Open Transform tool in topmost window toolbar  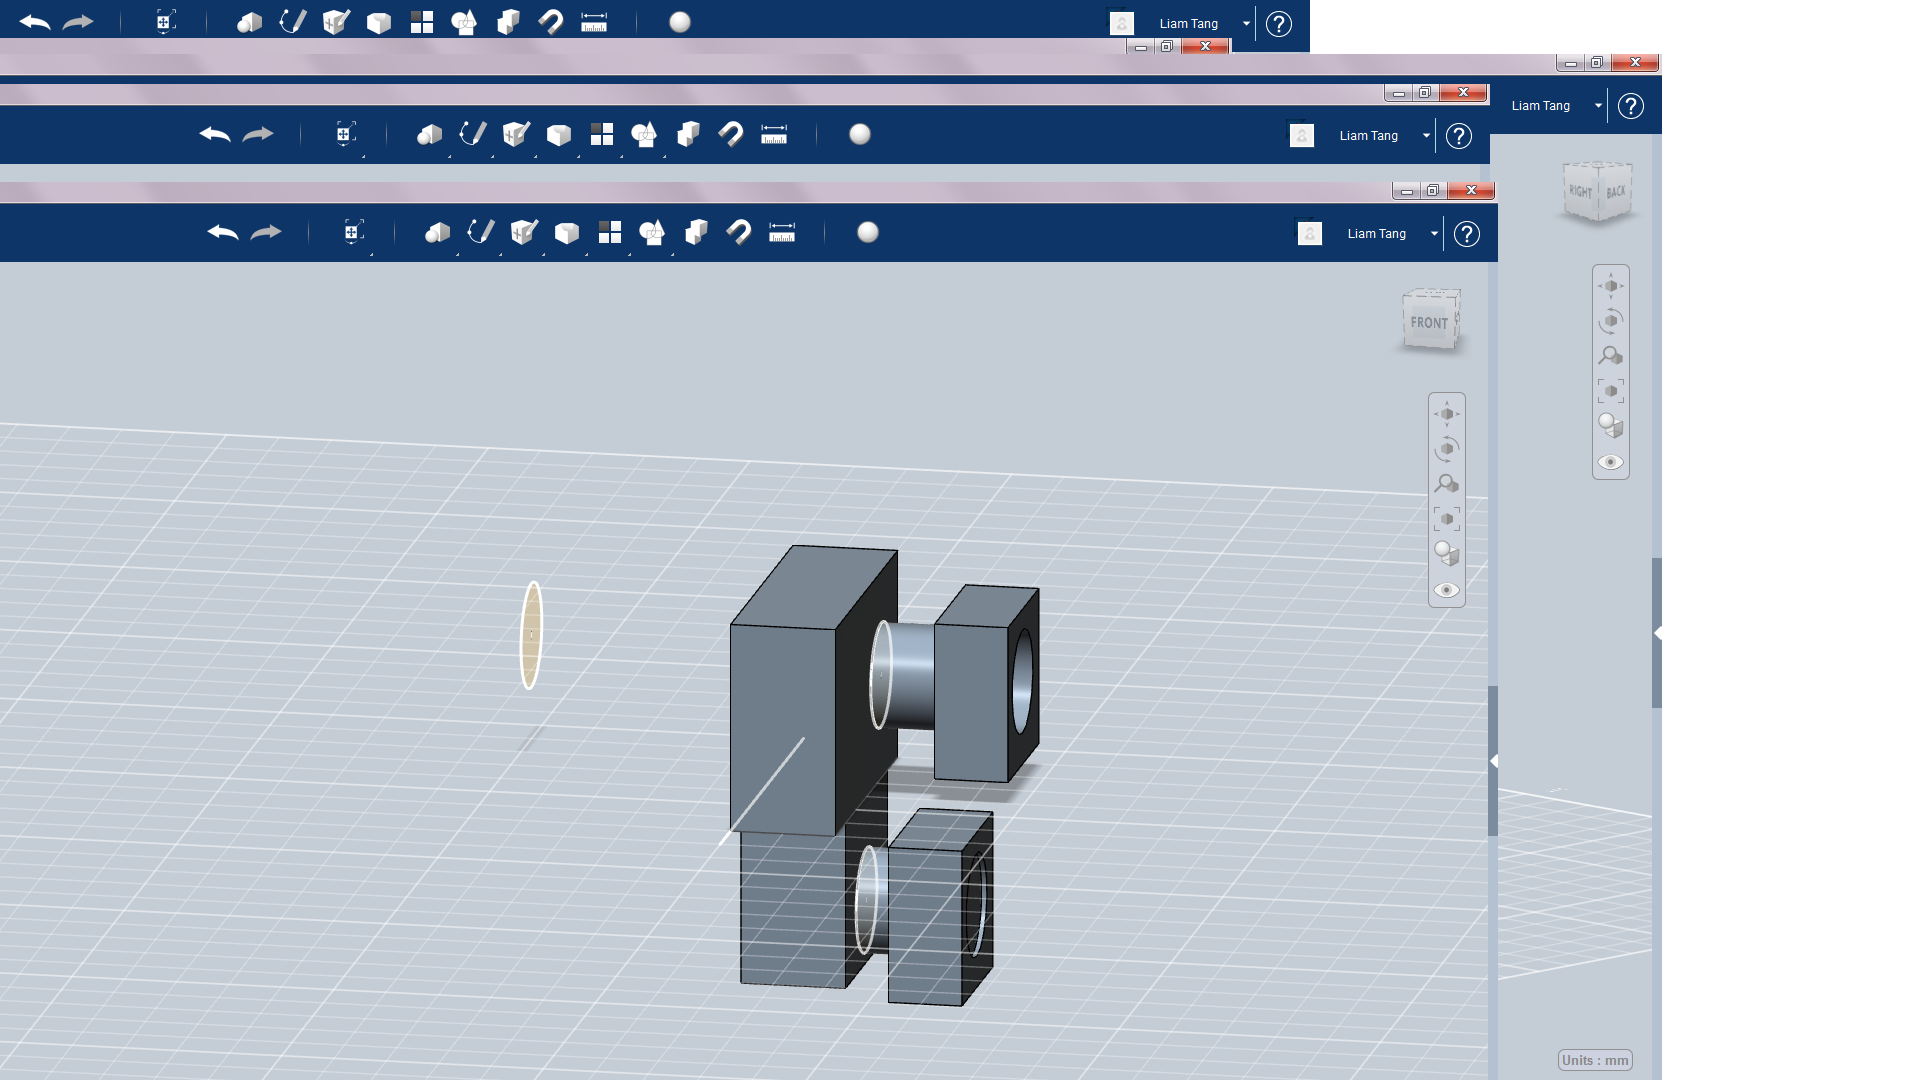coord(165,22)
